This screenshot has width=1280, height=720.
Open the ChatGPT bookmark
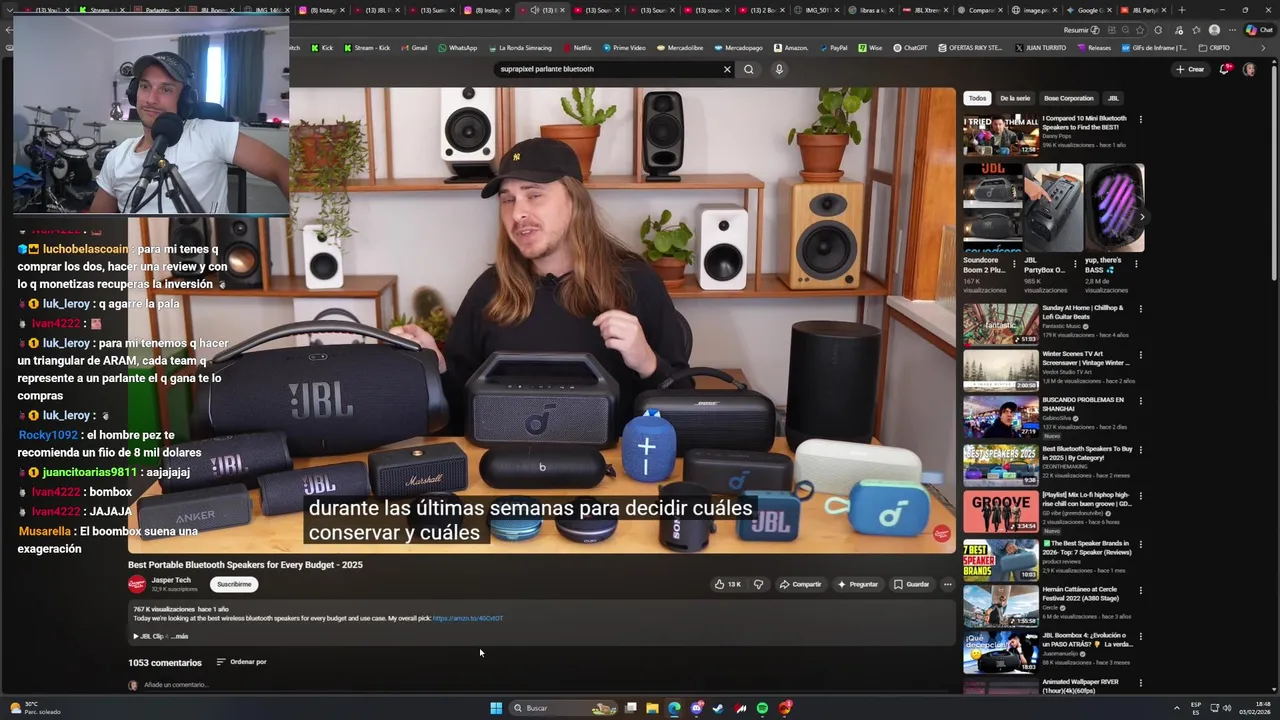(x=911, y=48)
